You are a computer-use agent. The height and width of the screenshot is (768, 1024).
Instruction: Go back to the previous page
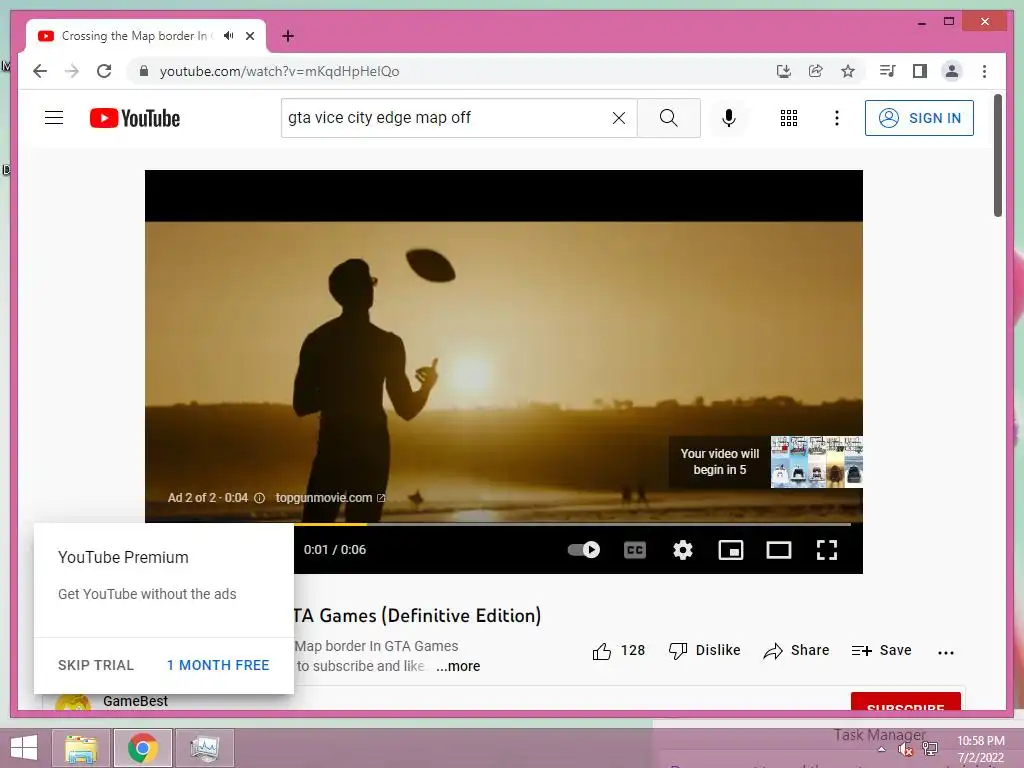click(40, 71)
